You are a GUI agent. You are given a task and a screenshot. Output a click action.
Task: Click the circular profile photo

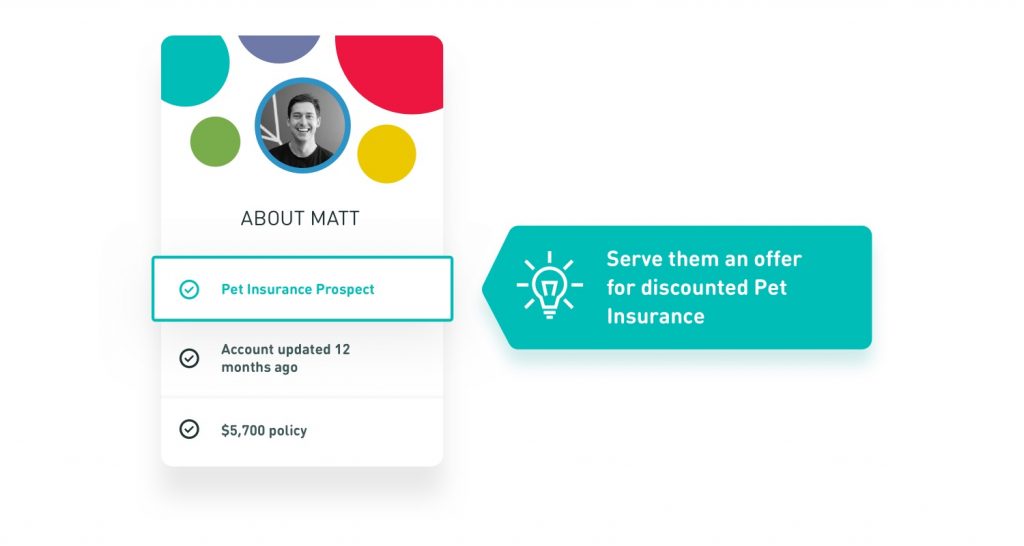click(x=302, y=125)
